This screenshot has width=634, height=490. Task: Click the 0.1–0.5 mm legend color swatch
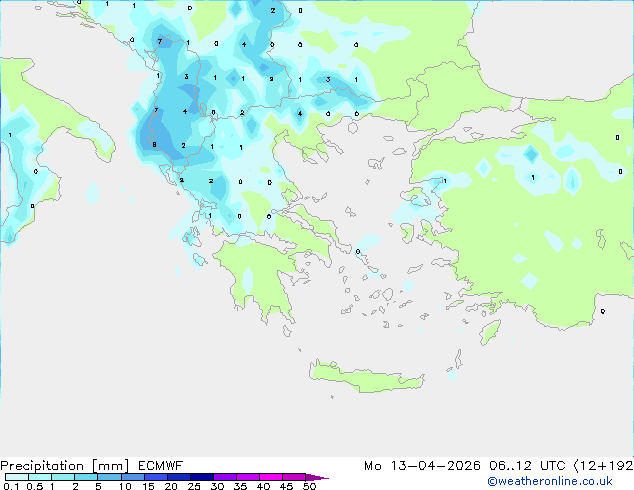tap(17, 477)
